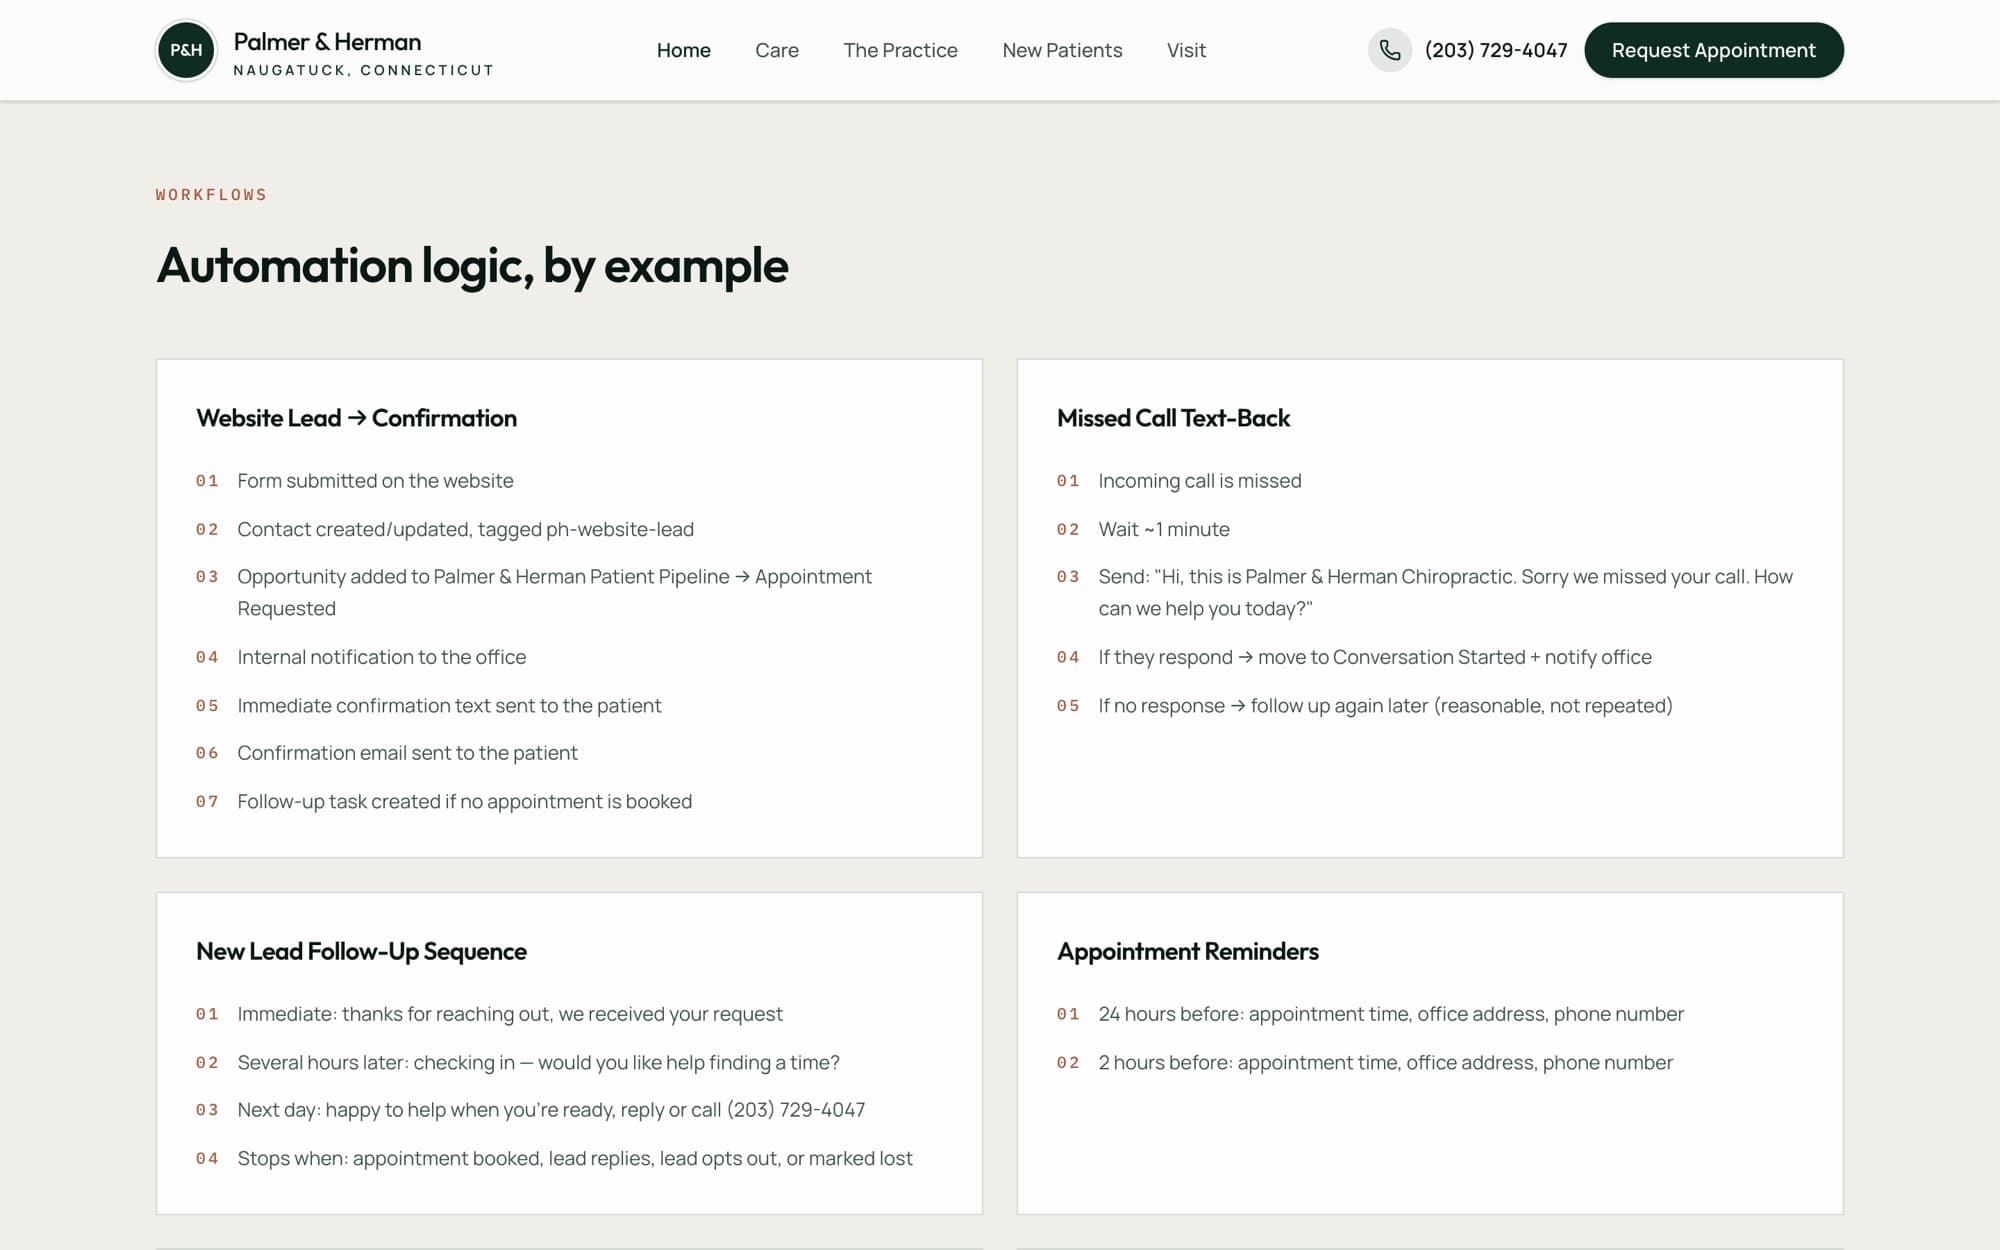Click 'Form submitted on the website' step
This screenshot has width=2000, height=1250.
coord(375,481)
